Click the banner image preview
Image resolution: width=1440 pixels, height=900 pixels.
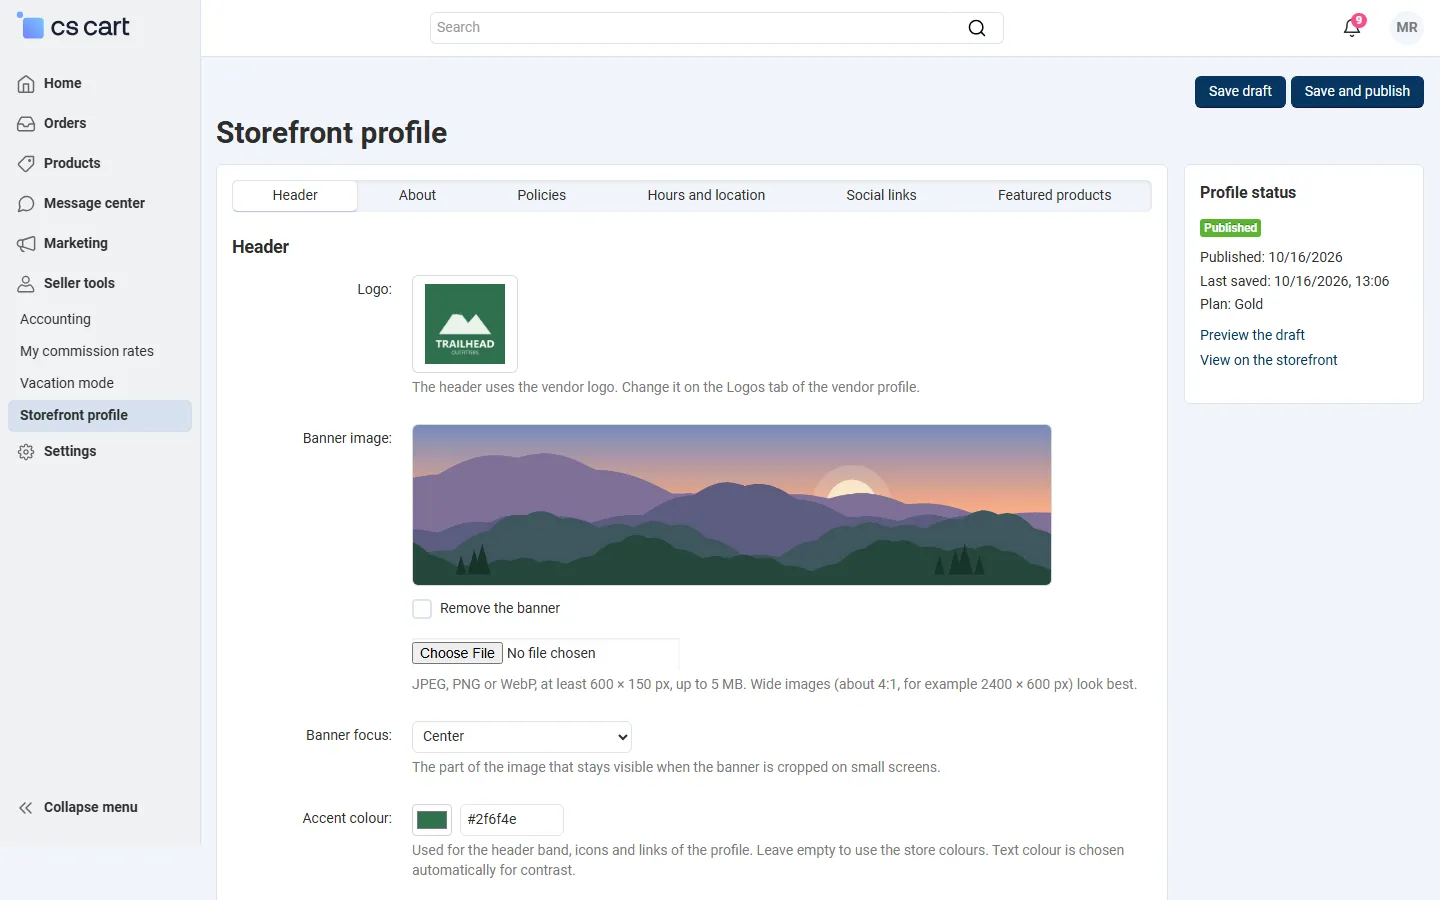[x=732, y=505]
